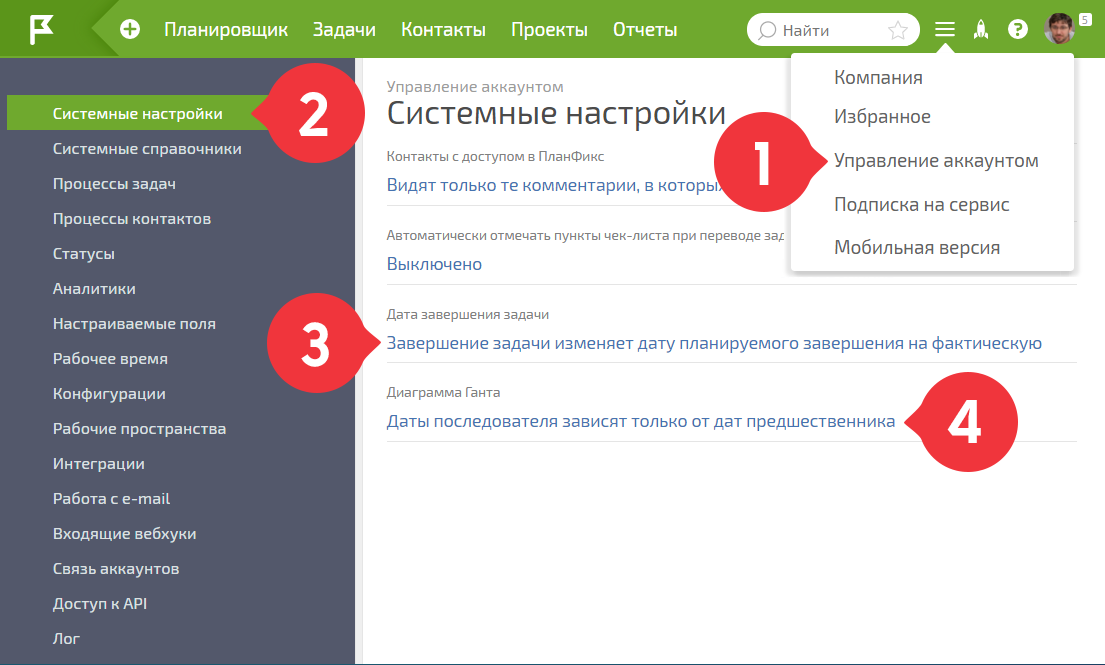Click Завершение задачи изменяет дату setting link
Viewport: 1105px width, 665px height.
[714, 344]
